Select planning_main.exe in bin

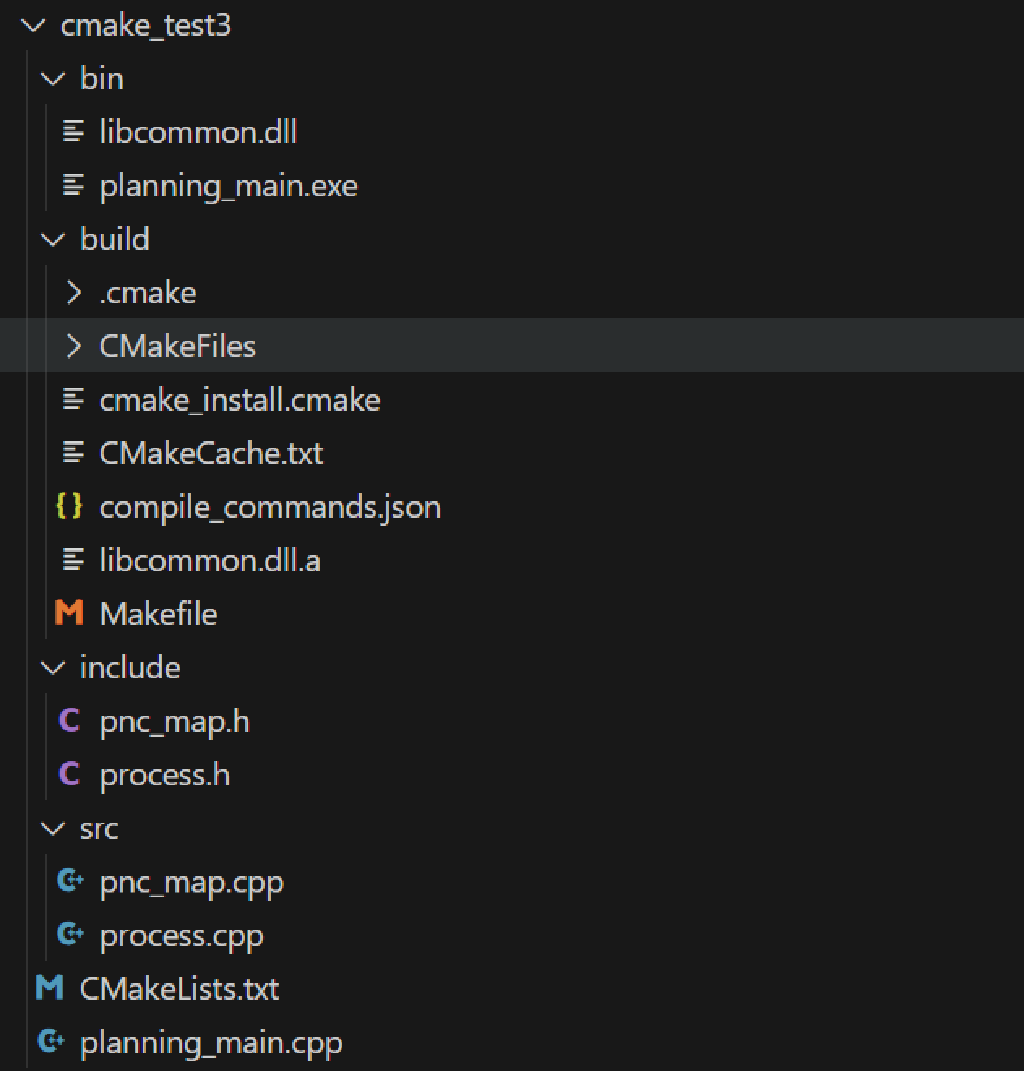228,185
